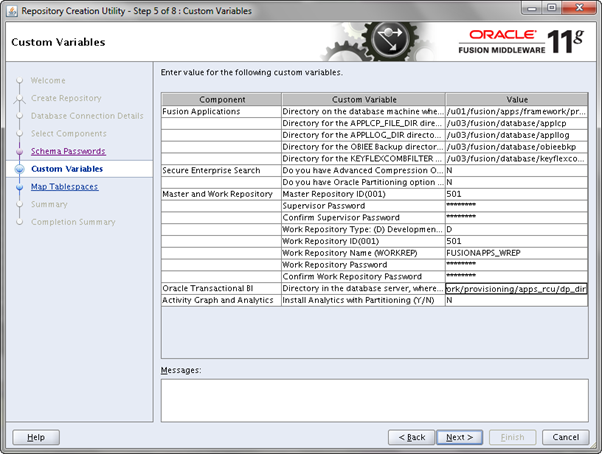
Task: Click 'Work Repository Type: (D) Developmen...' cell
Action: (364, 229)
